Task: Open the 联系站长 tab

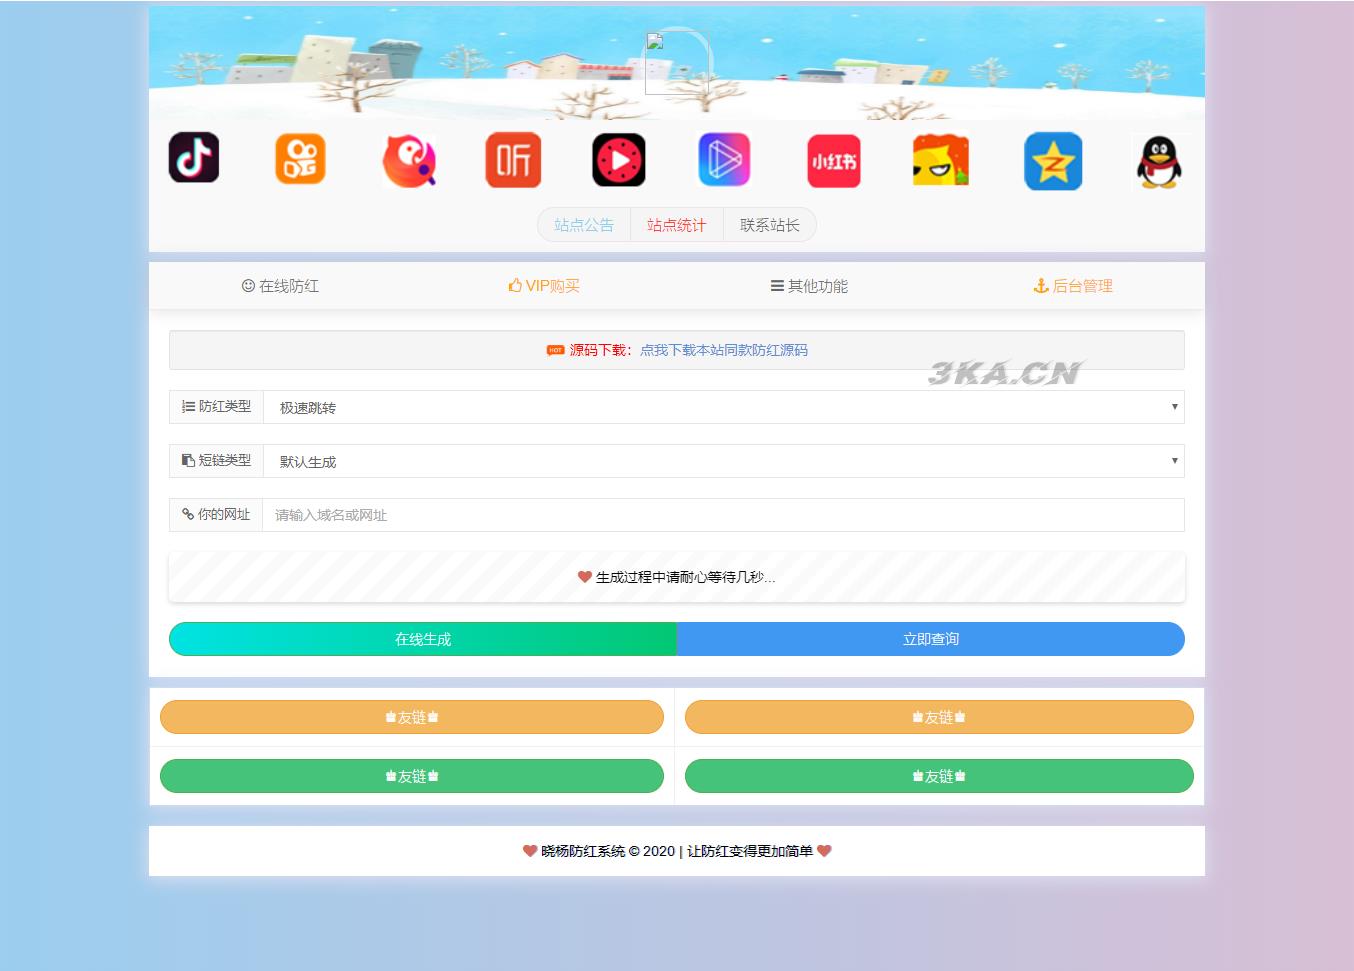Action: click(769, 224)
